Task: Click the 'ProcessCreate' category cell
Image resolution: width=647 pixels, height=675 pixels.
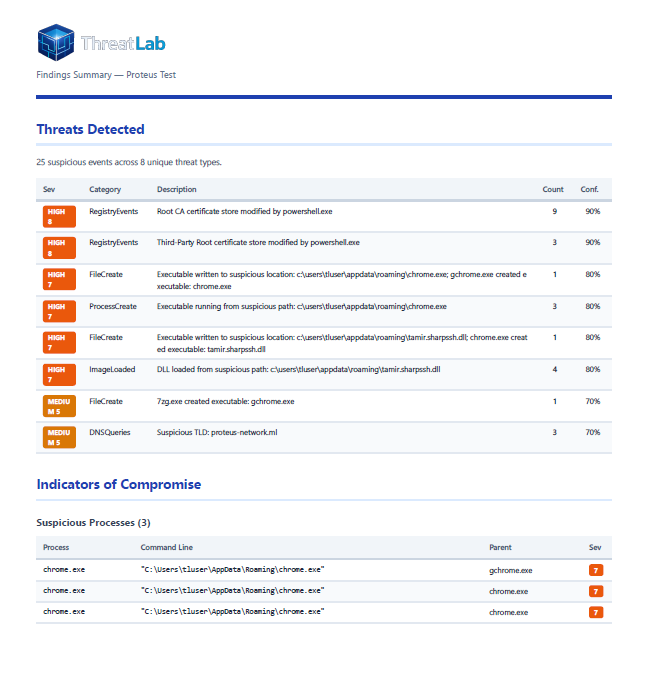Action: click(x=113, y=307)
